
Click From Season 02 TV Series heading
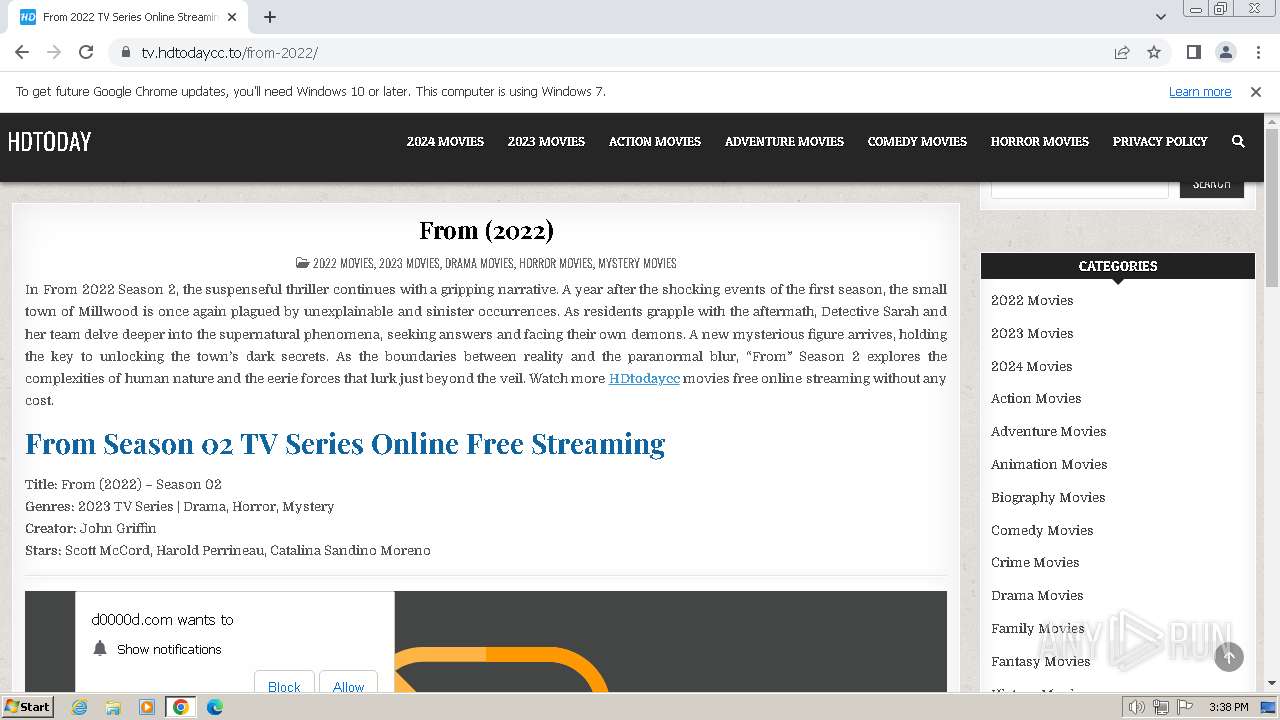point(345,443)
